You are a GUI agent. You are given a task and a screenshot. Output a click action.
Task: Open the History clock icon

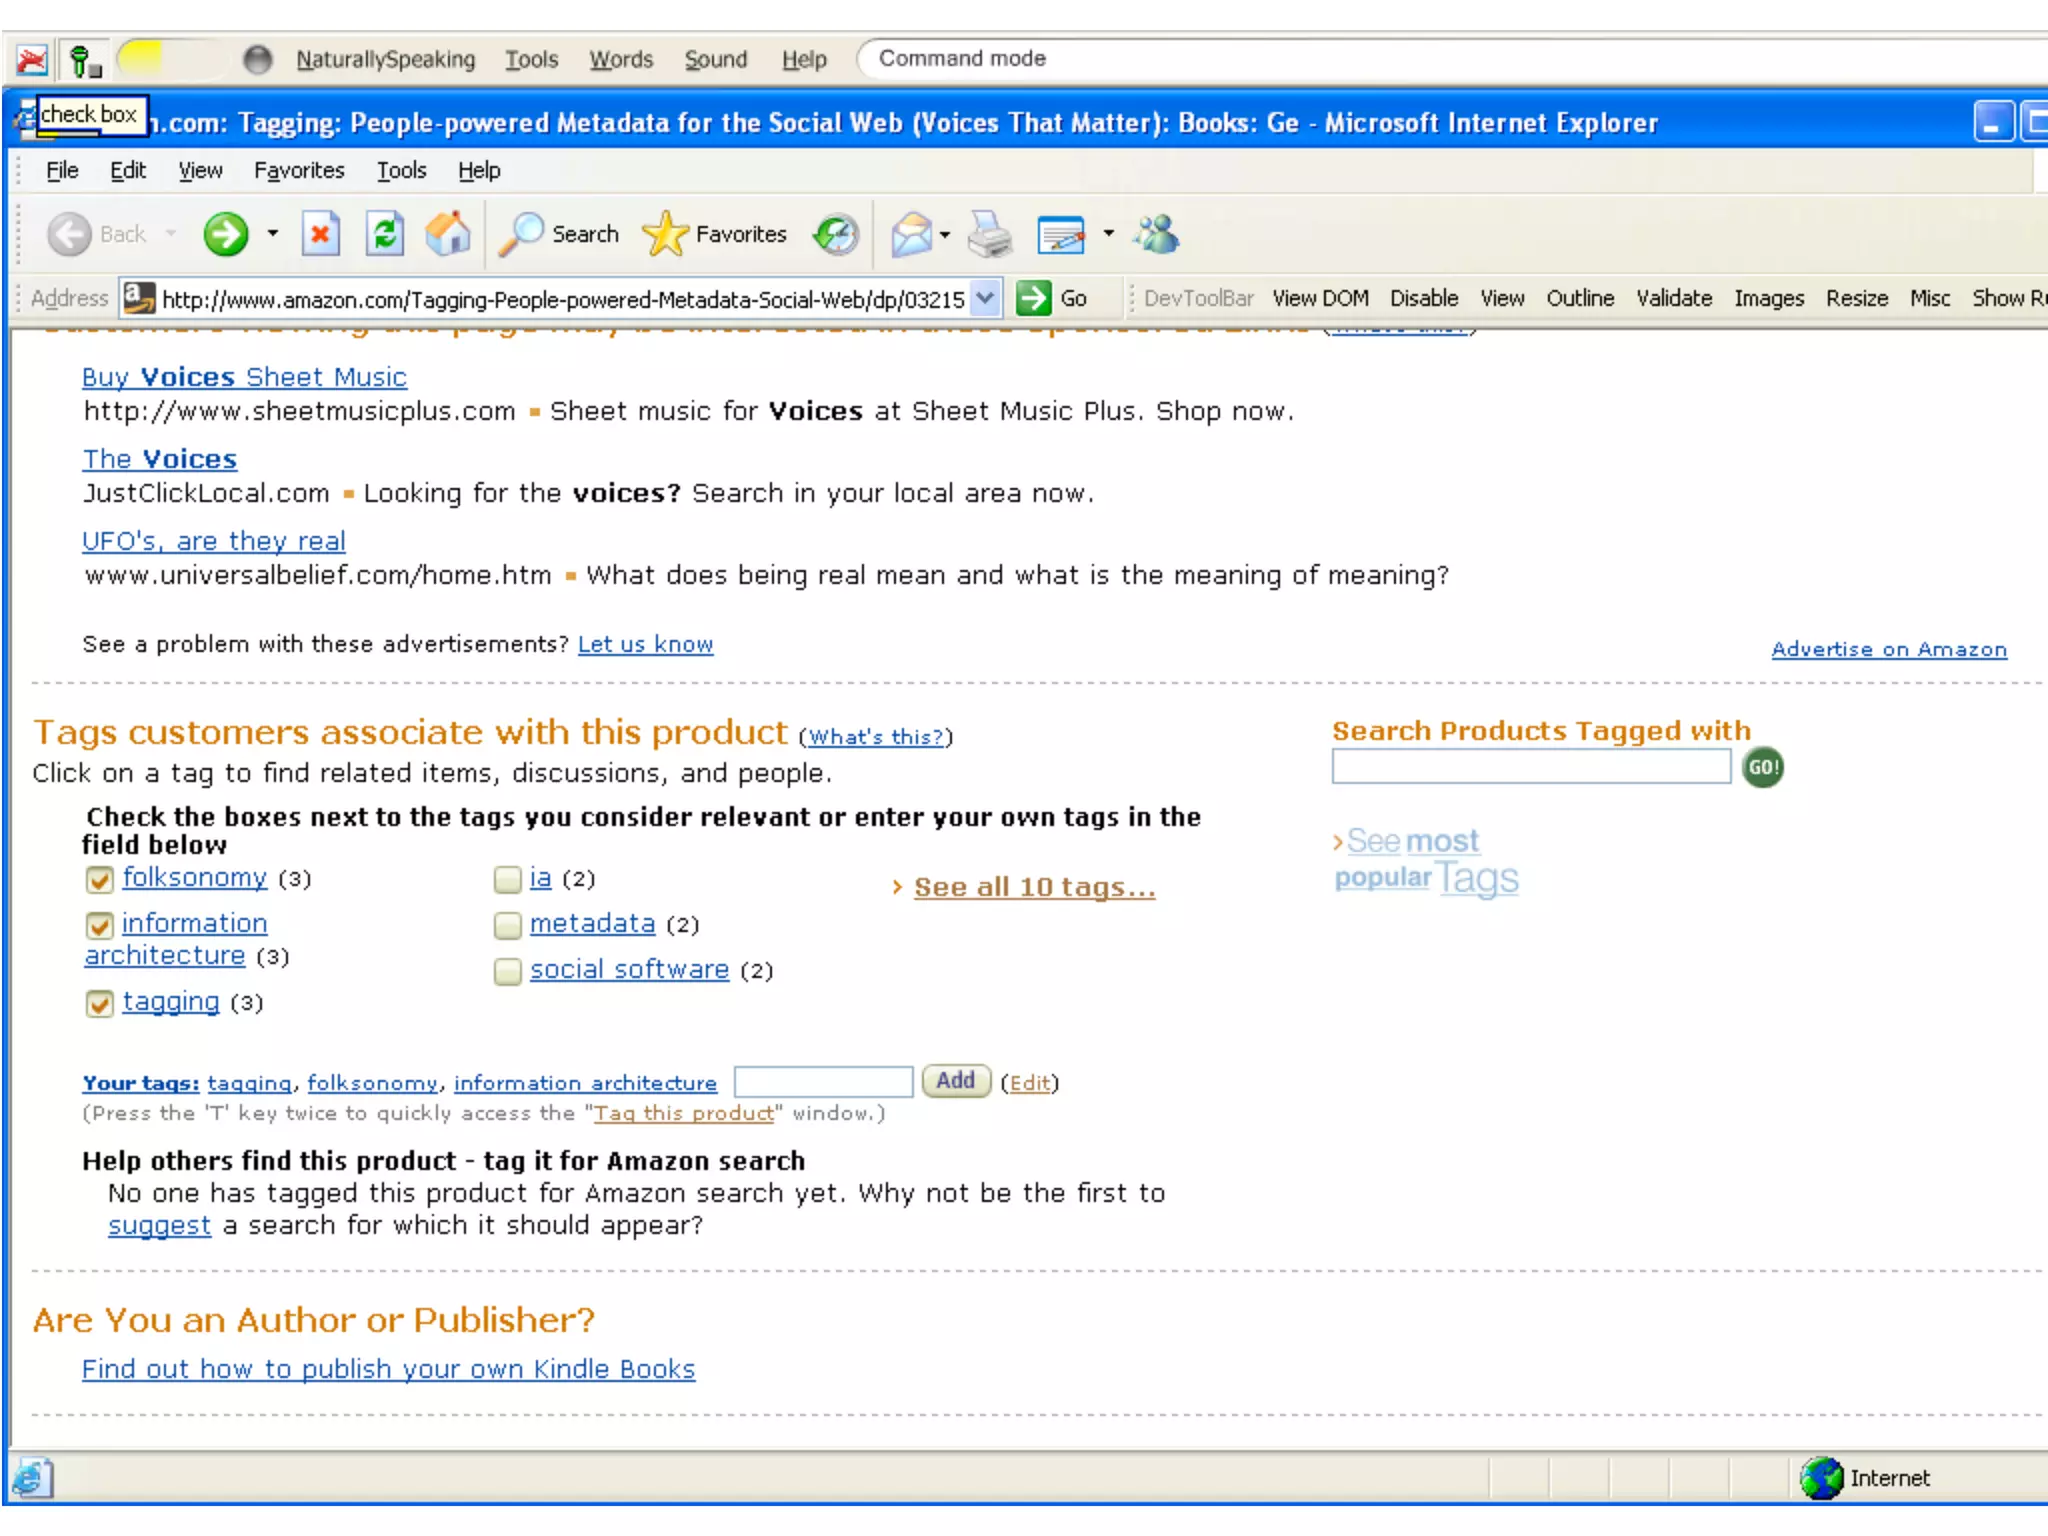[x=836, y=234]
